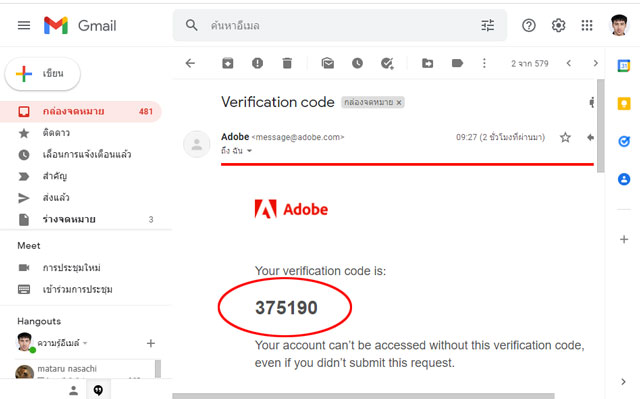Click the horizontal scrollbar at bottom
The height and width of the screenshot is (399, 640).
(363, 396)
